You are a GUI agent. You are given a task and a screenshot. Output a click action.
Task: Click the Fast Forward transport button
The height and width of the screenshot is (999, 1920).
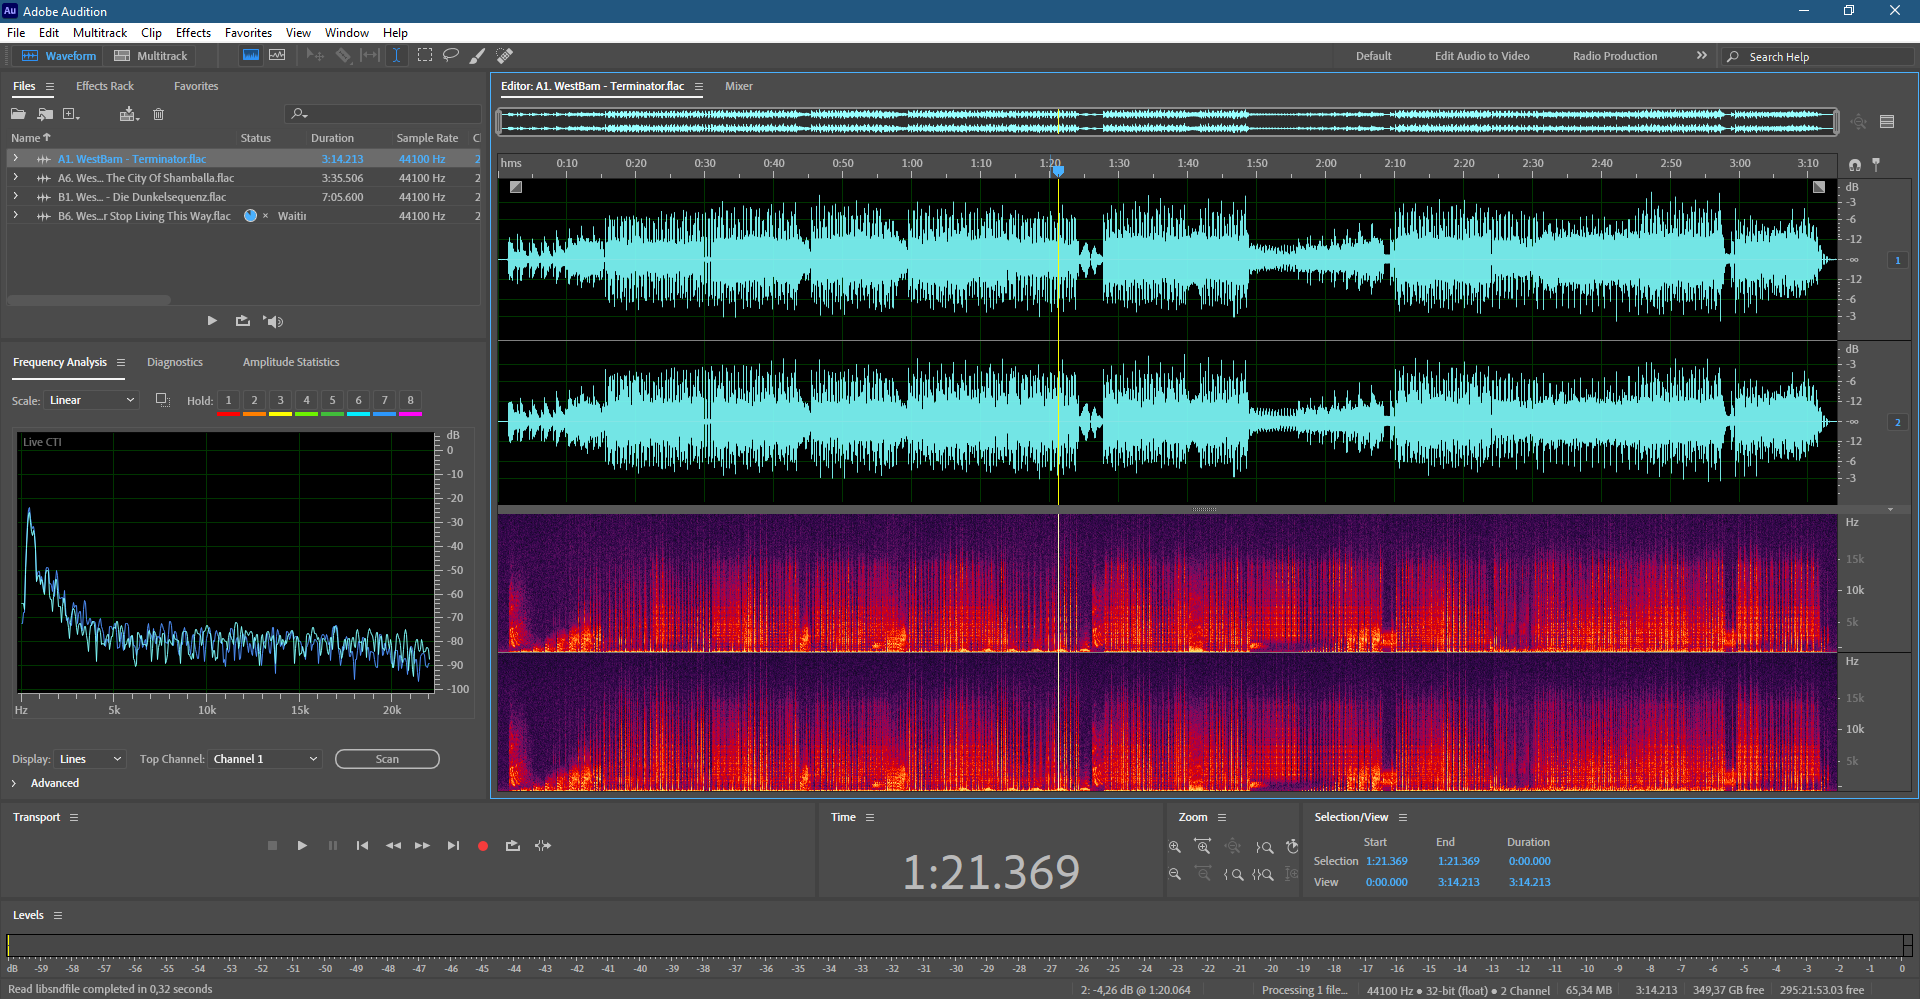click(x=422, y=846)
